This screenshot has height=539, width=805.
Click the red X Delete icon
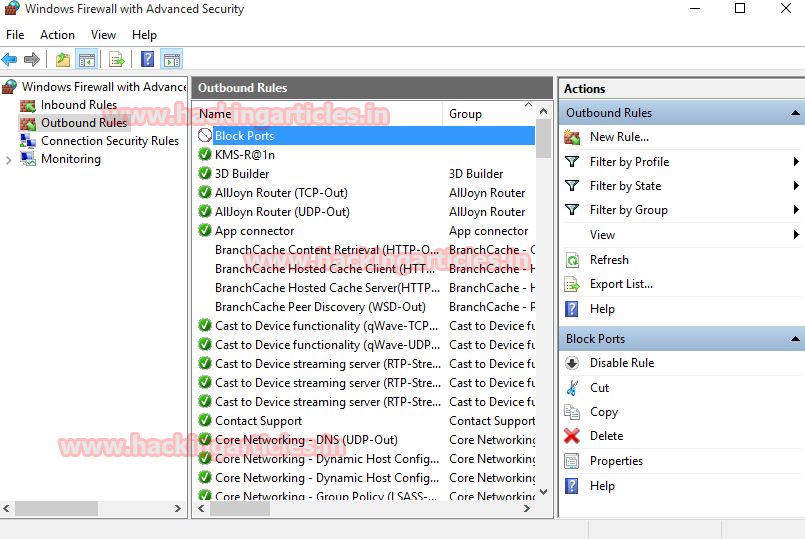(x=572, y=436)
